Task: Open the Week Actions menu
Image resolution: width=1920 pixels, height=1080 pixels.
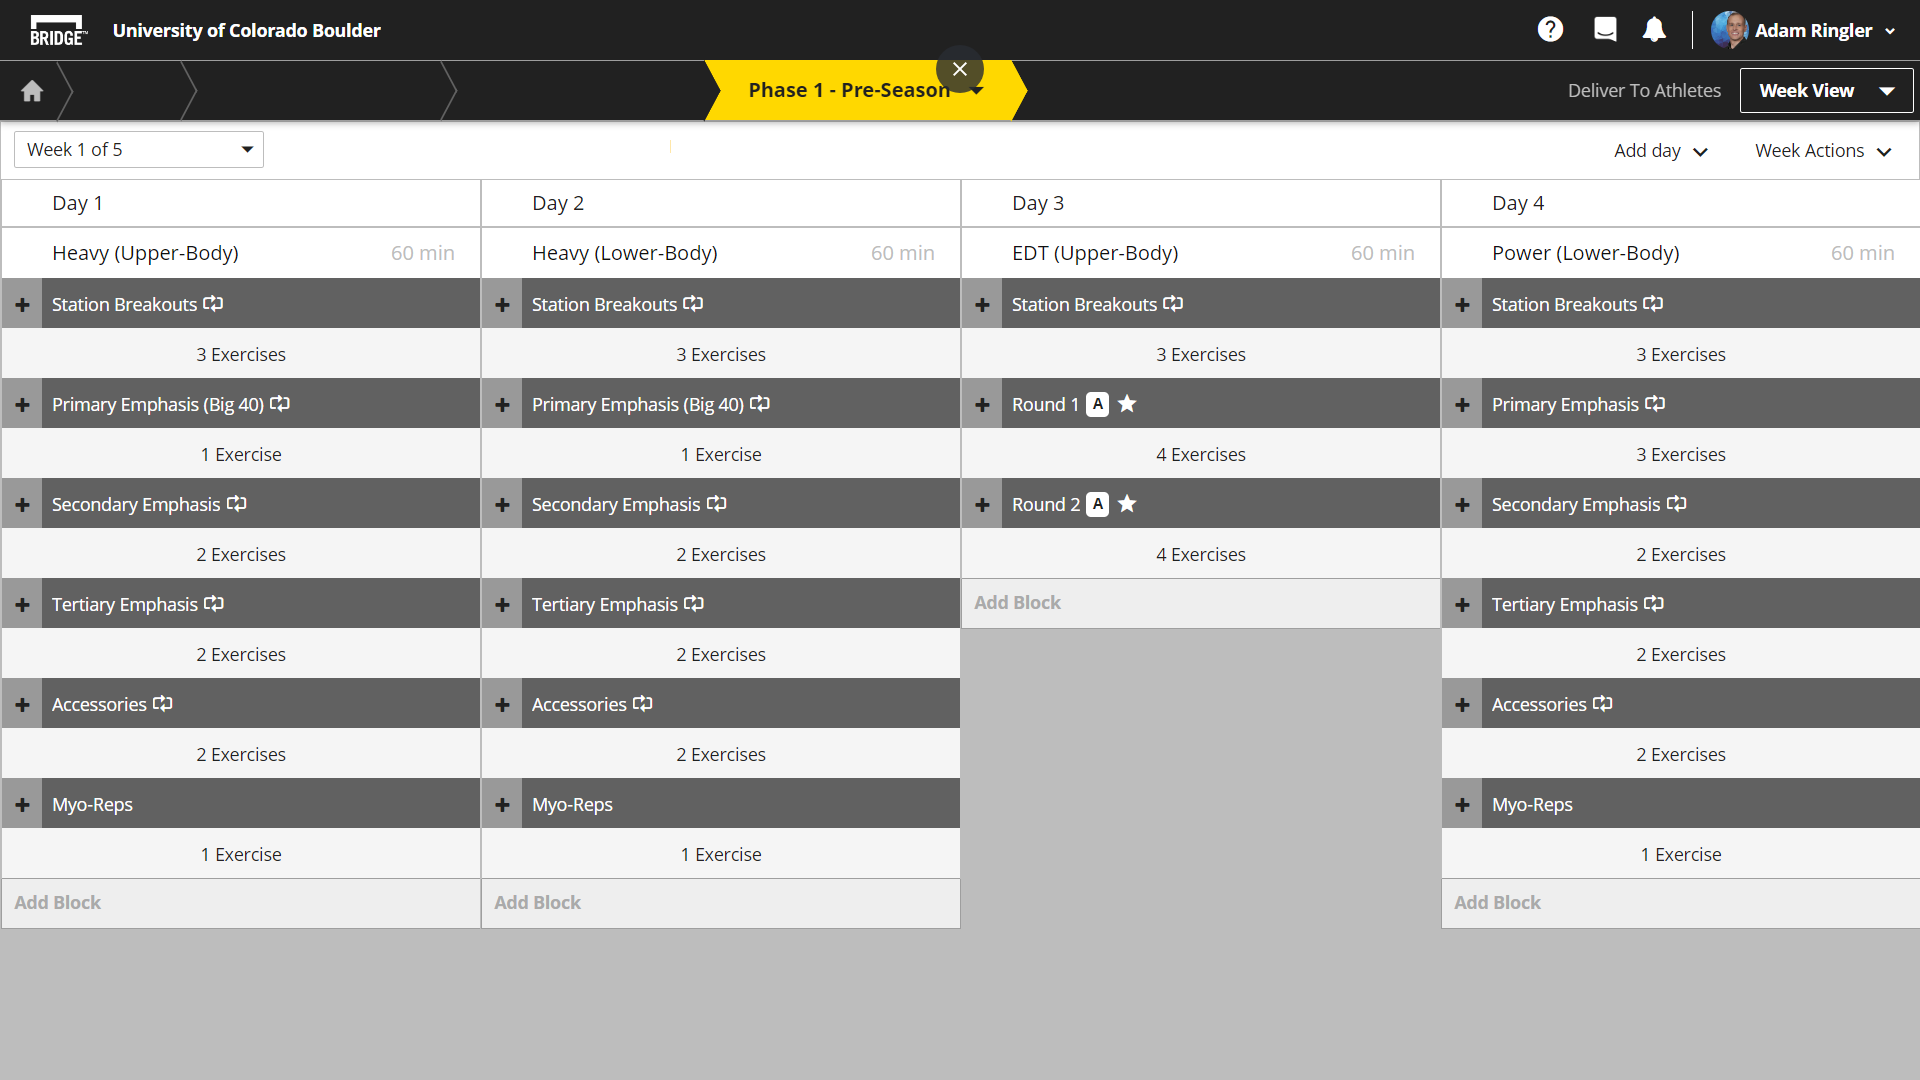Action: [x=1822, y=151]
